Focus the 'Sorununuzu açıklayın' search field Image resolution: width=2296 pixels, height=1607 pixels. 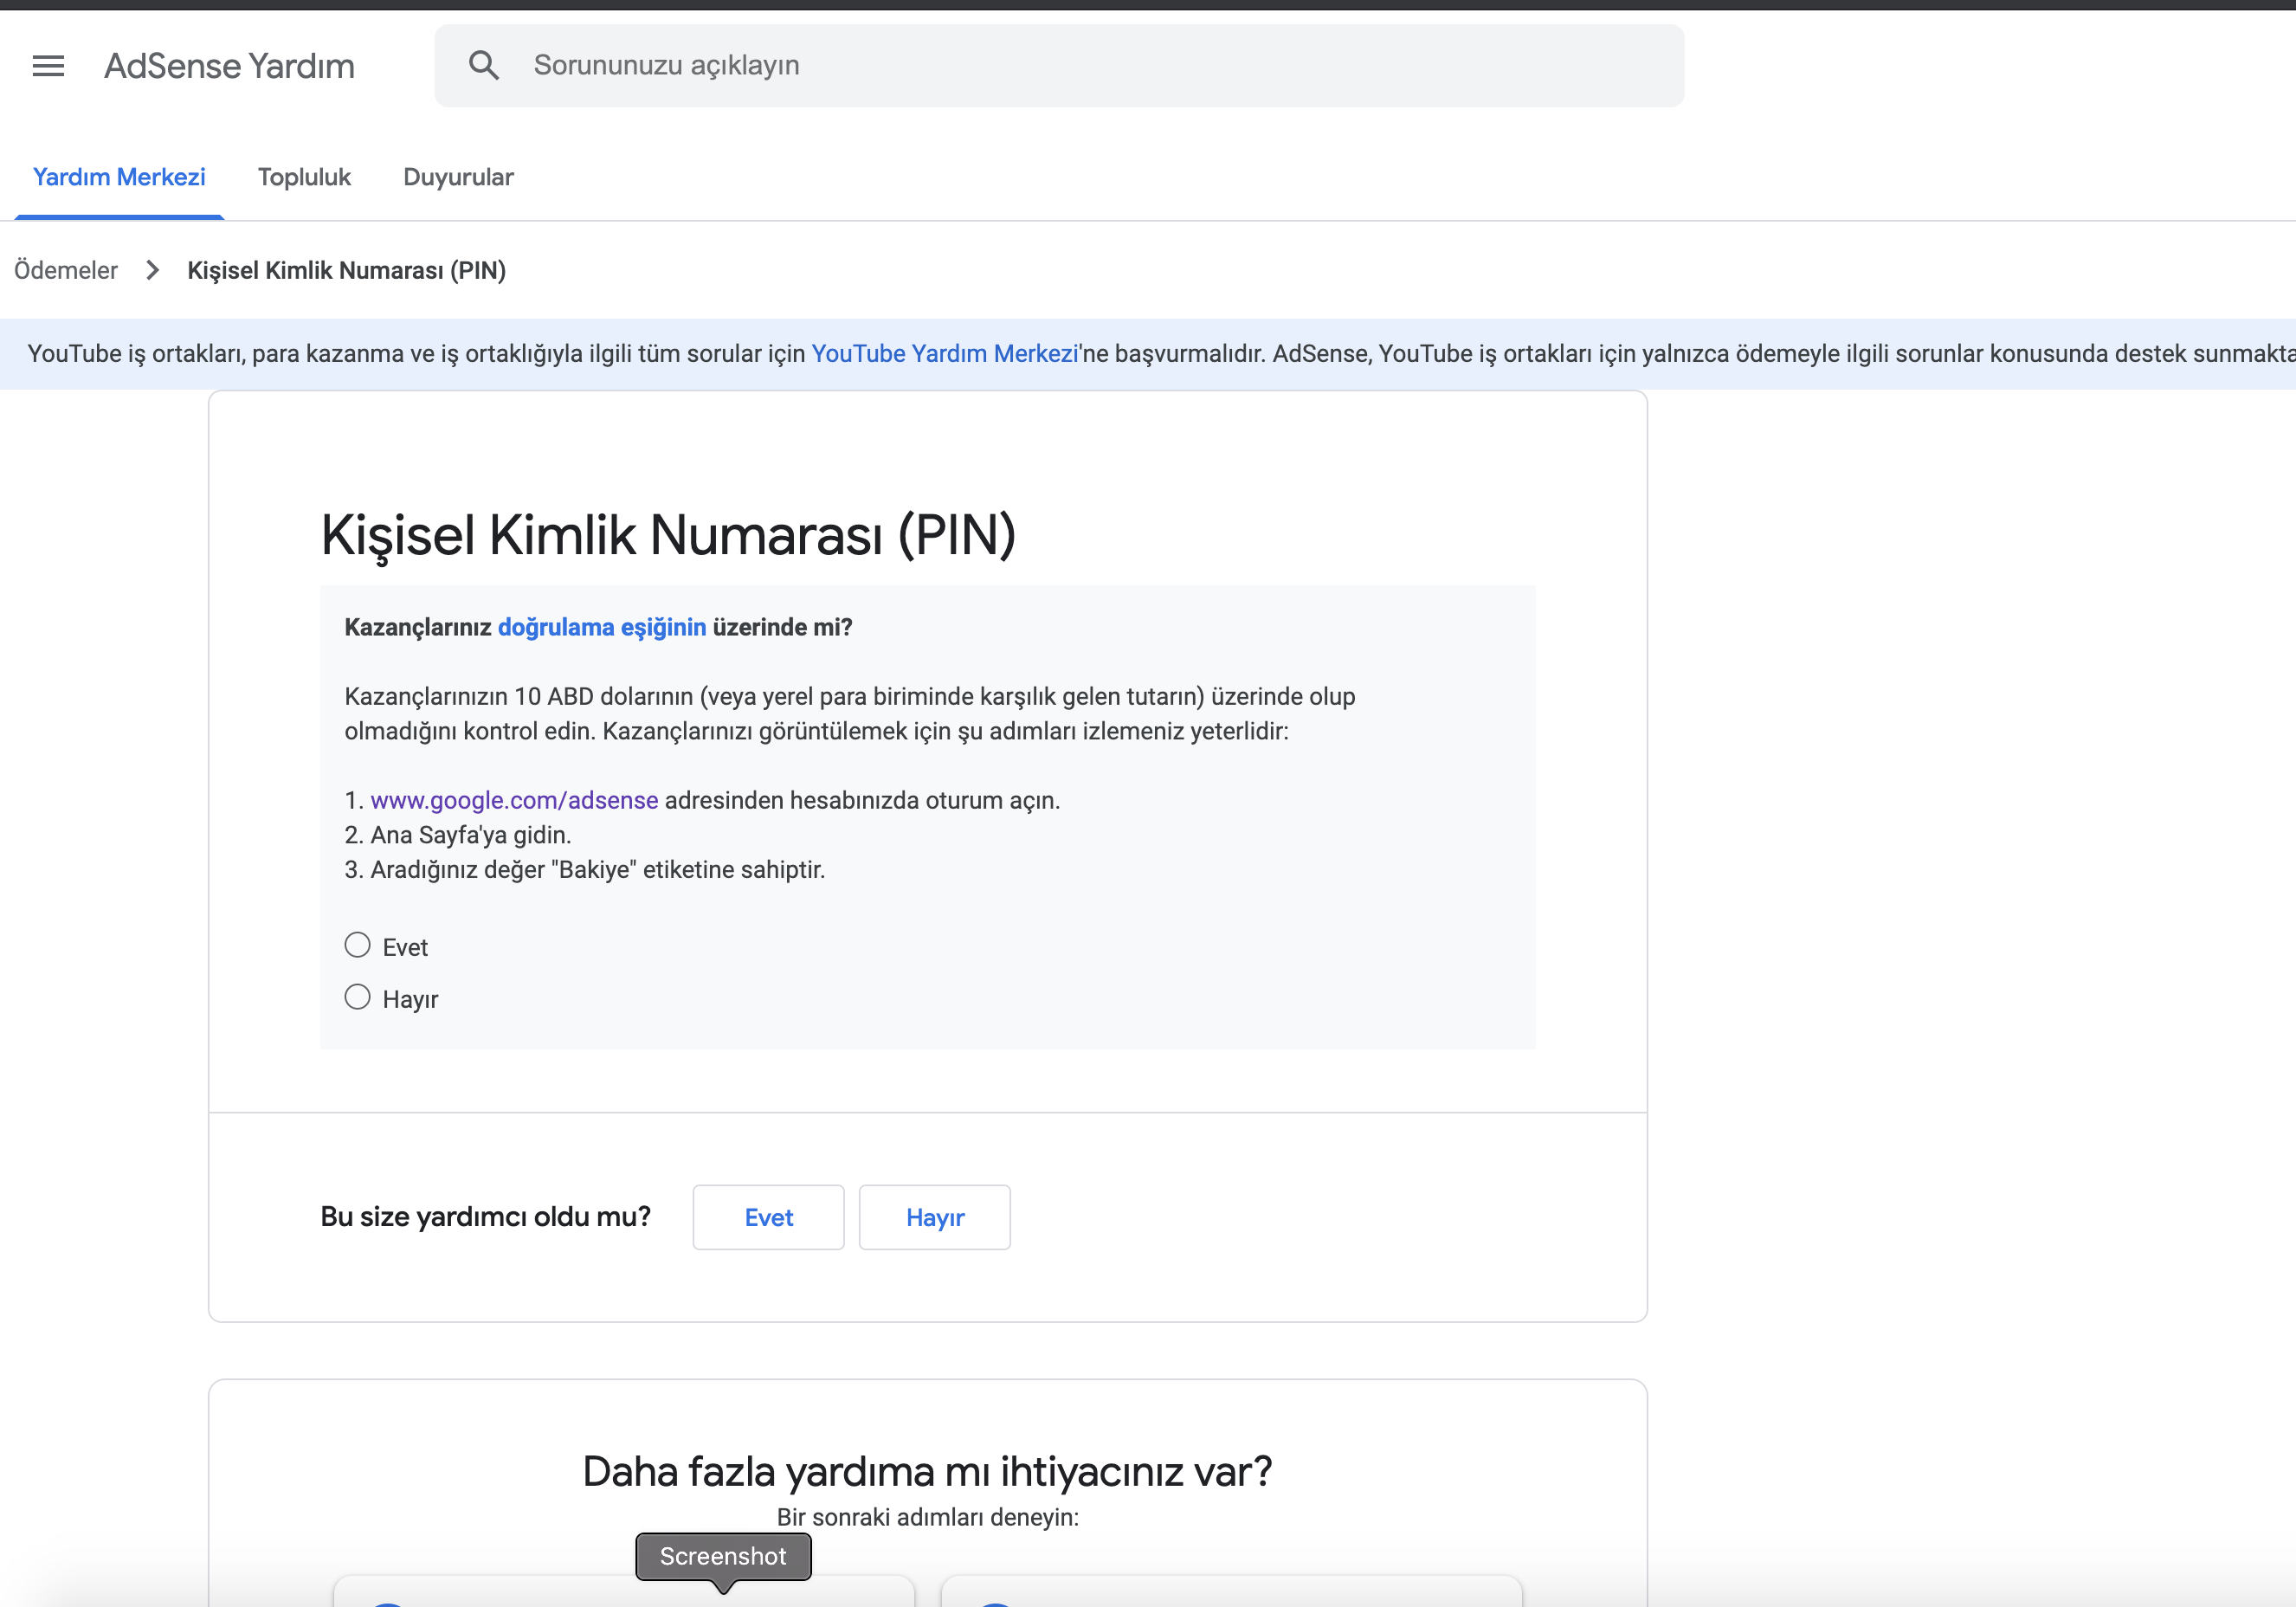point(1059,66)
